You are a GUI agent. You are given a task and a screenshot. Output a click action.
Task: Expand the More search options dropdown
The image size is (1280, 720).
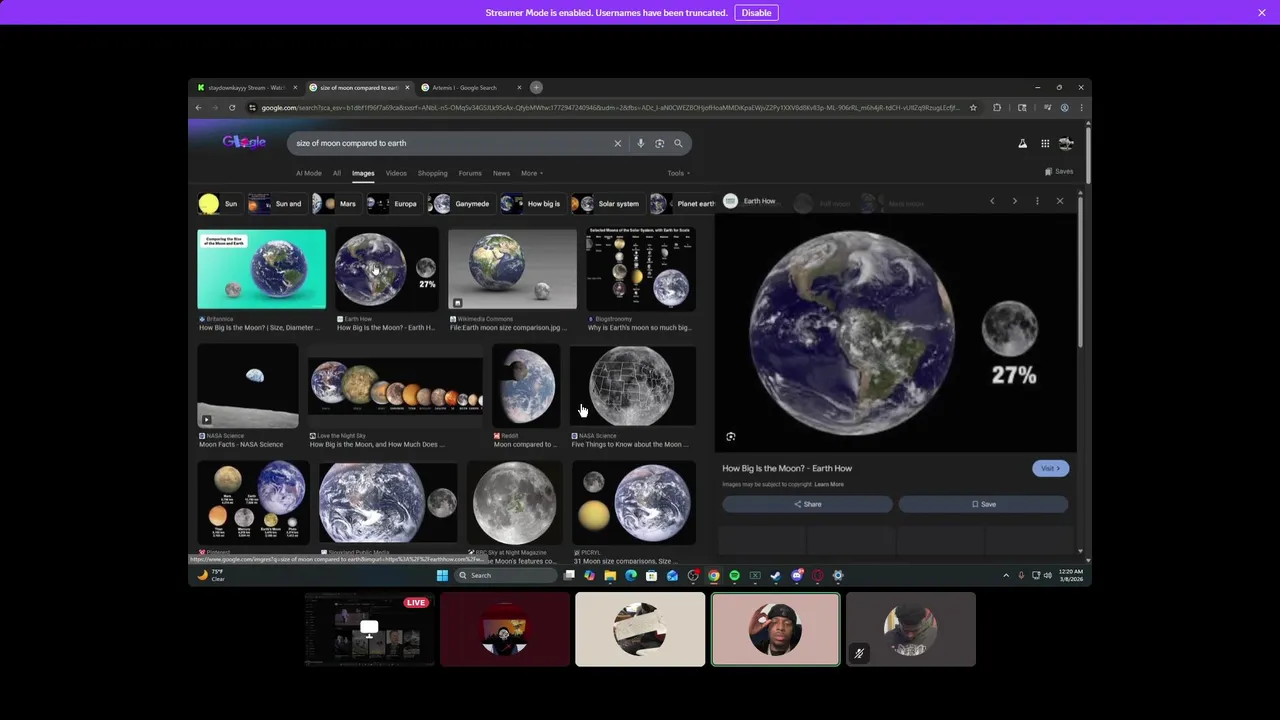(x=530, y=173)
